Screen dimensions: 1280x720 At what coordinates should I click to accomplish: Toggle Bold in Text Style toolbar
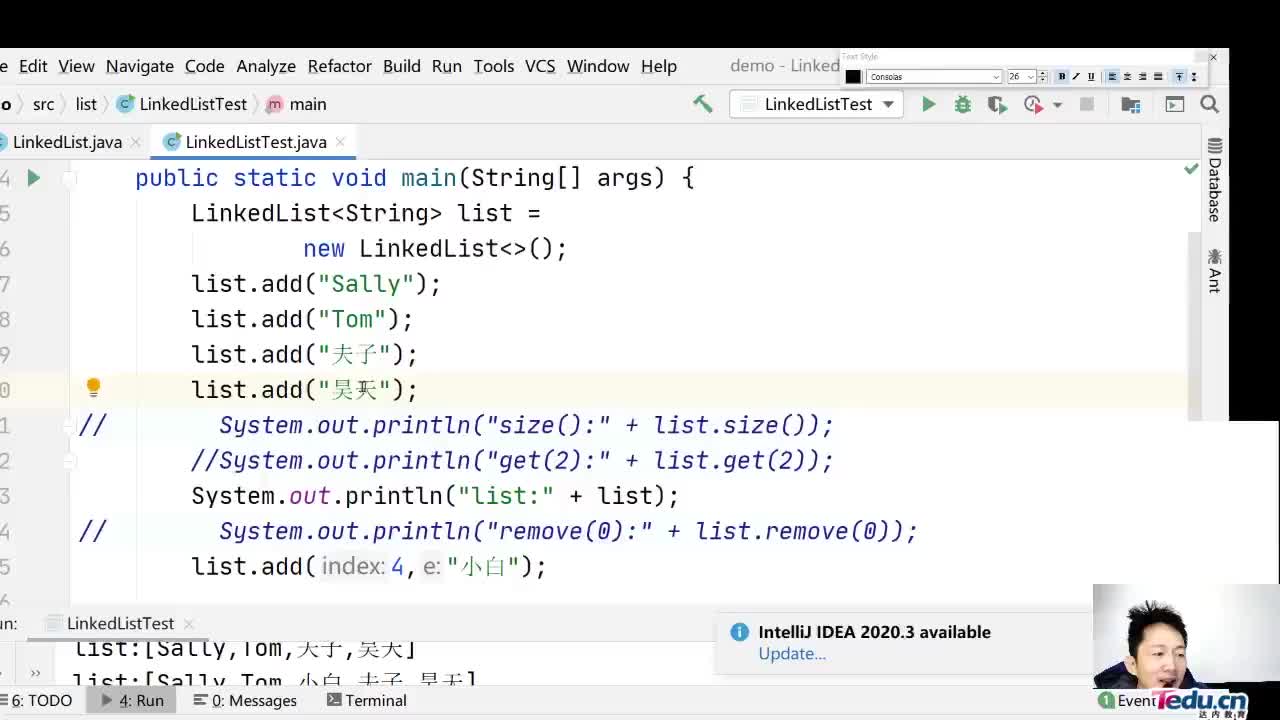tap(1061, 77)
